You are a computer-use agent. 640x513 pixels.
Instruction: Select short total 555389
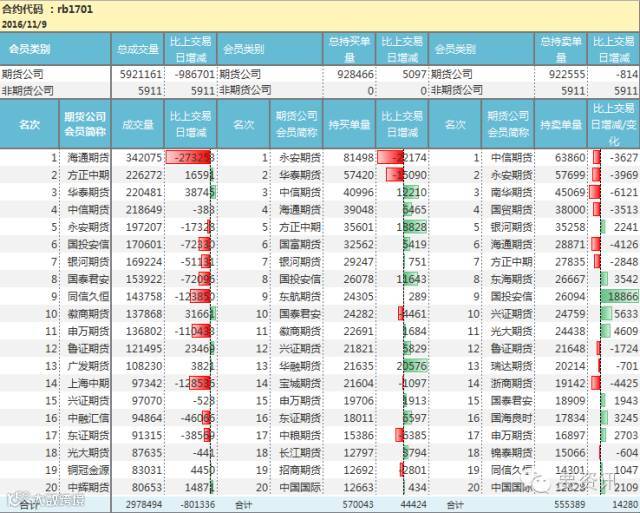pos(570,504)
